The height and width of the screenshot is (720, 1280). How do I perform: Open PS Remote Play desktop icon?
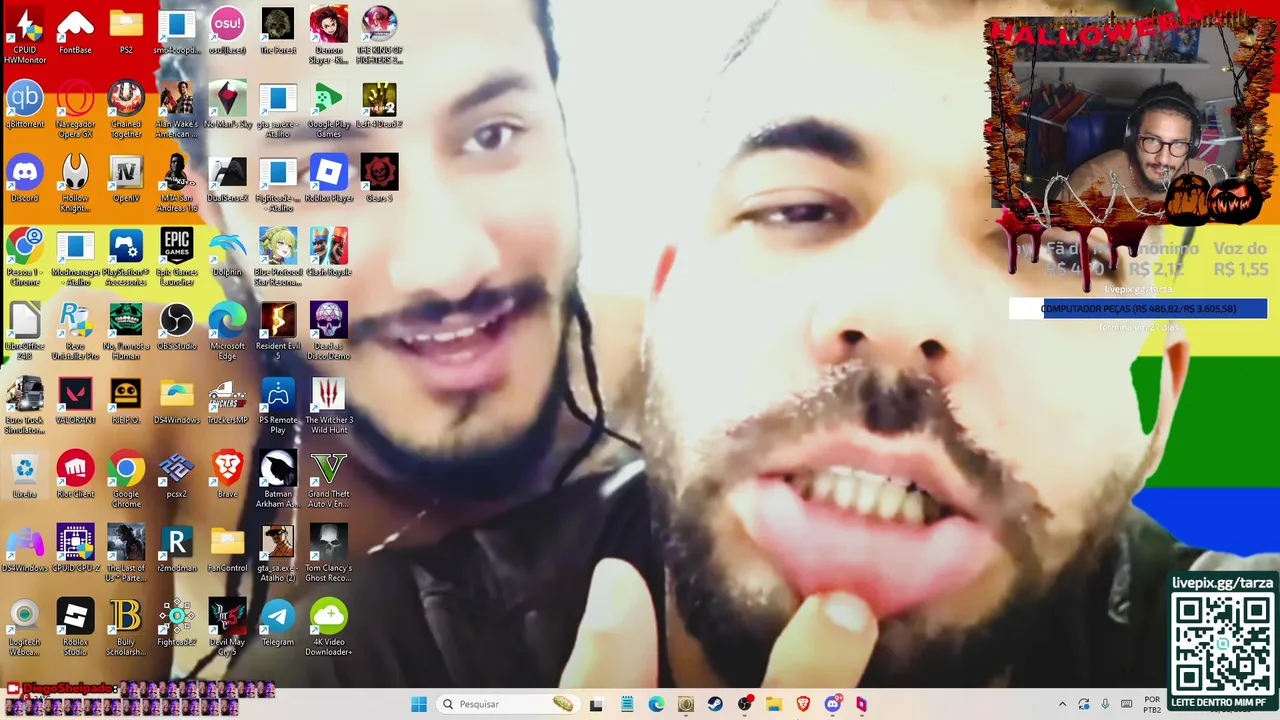click(x=278, y=405)
